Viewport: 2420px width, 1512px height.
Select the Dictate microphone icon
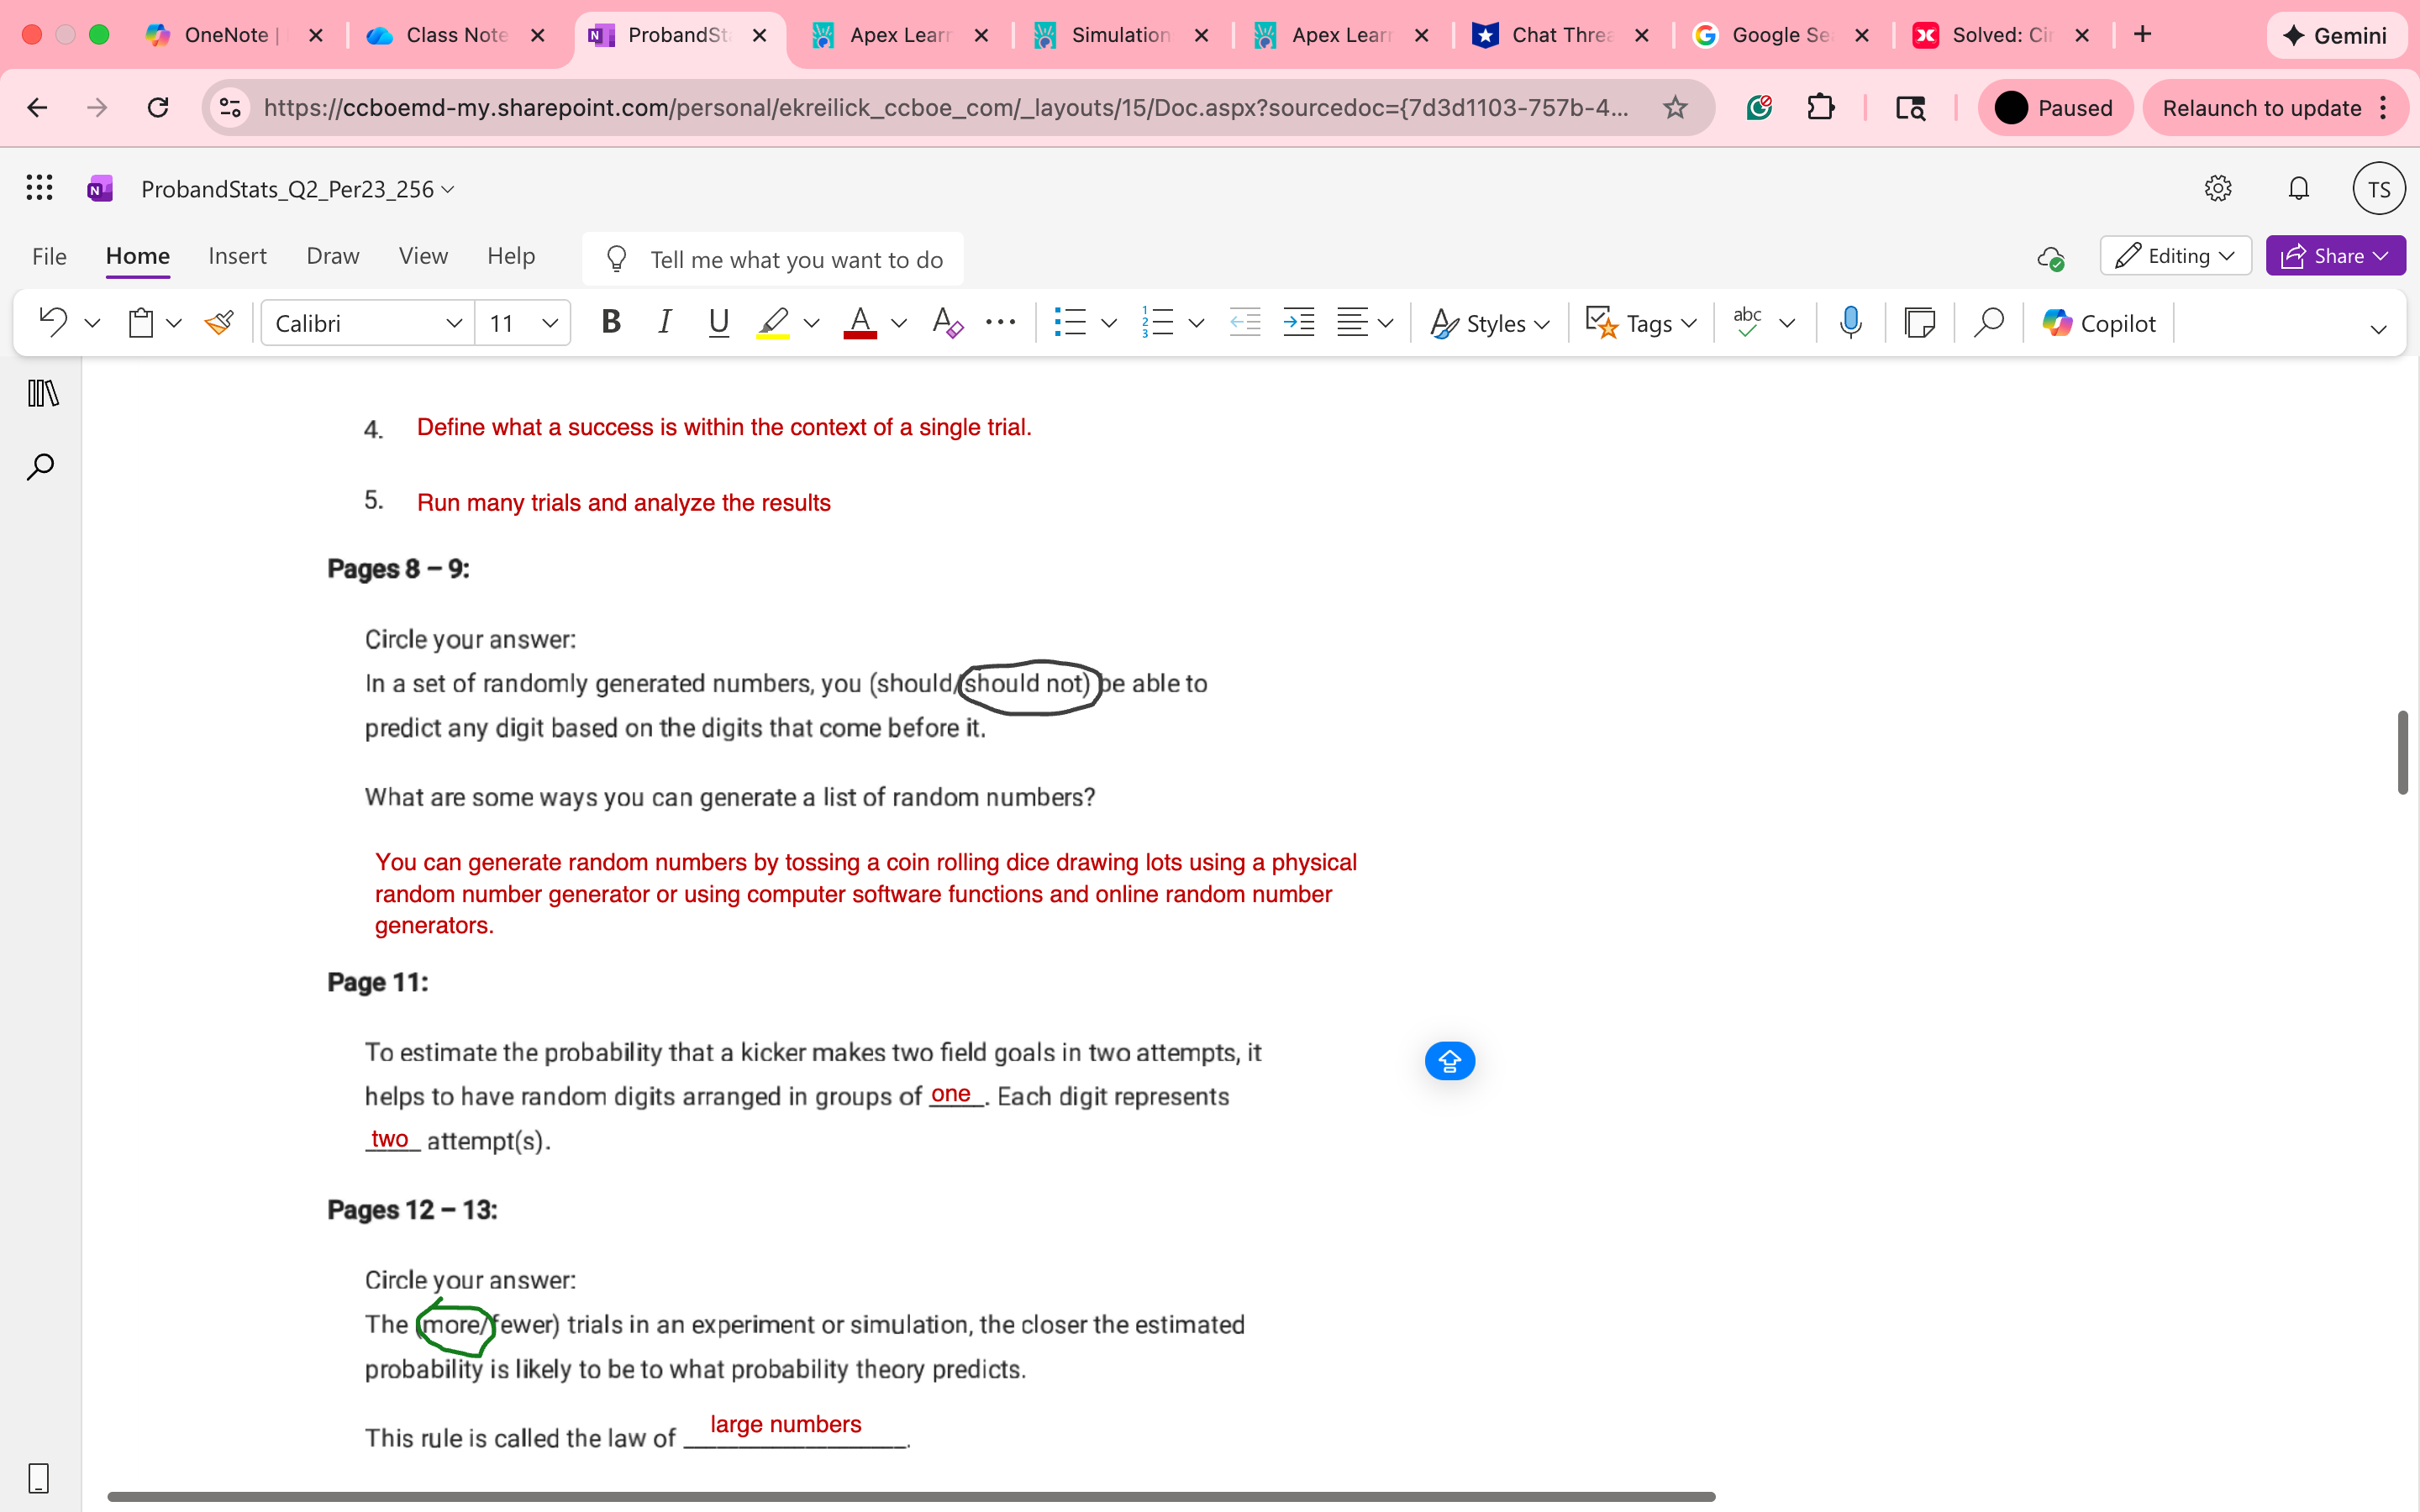tap(1850, 322)
